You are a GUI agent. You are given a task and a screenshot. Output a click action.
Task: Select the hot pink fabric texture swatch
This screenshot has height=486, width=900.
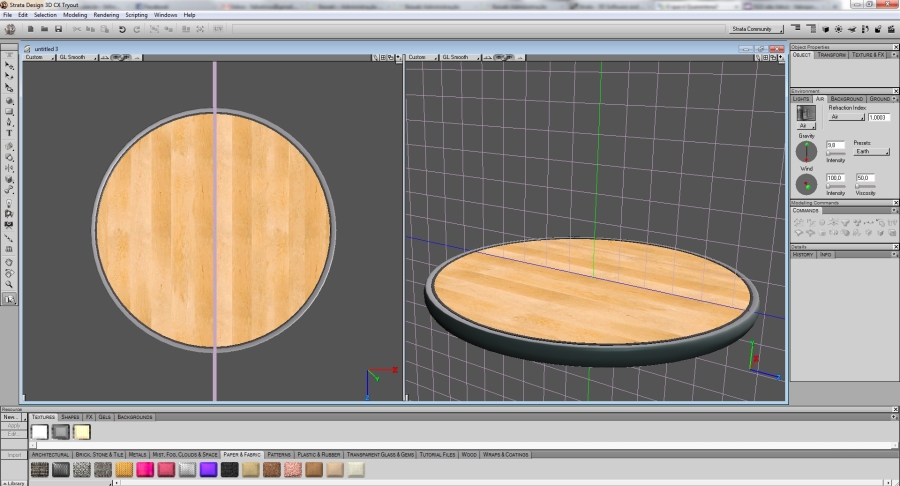145,470
